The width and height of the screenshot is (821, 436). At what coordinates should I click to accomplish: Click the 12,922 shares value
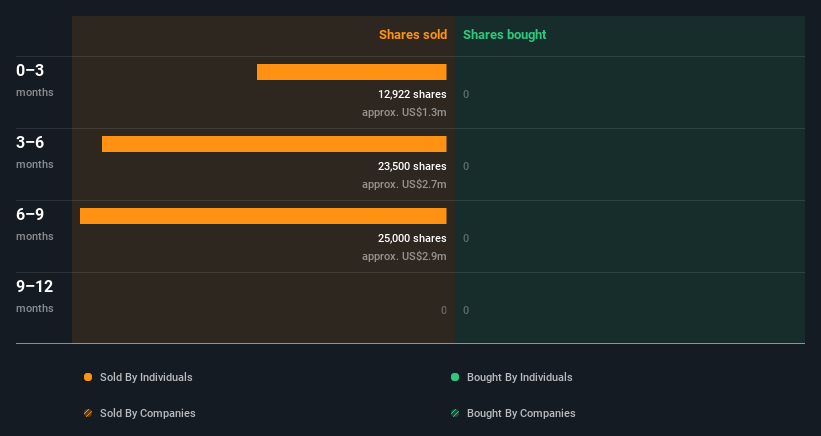tap(413, 94)
